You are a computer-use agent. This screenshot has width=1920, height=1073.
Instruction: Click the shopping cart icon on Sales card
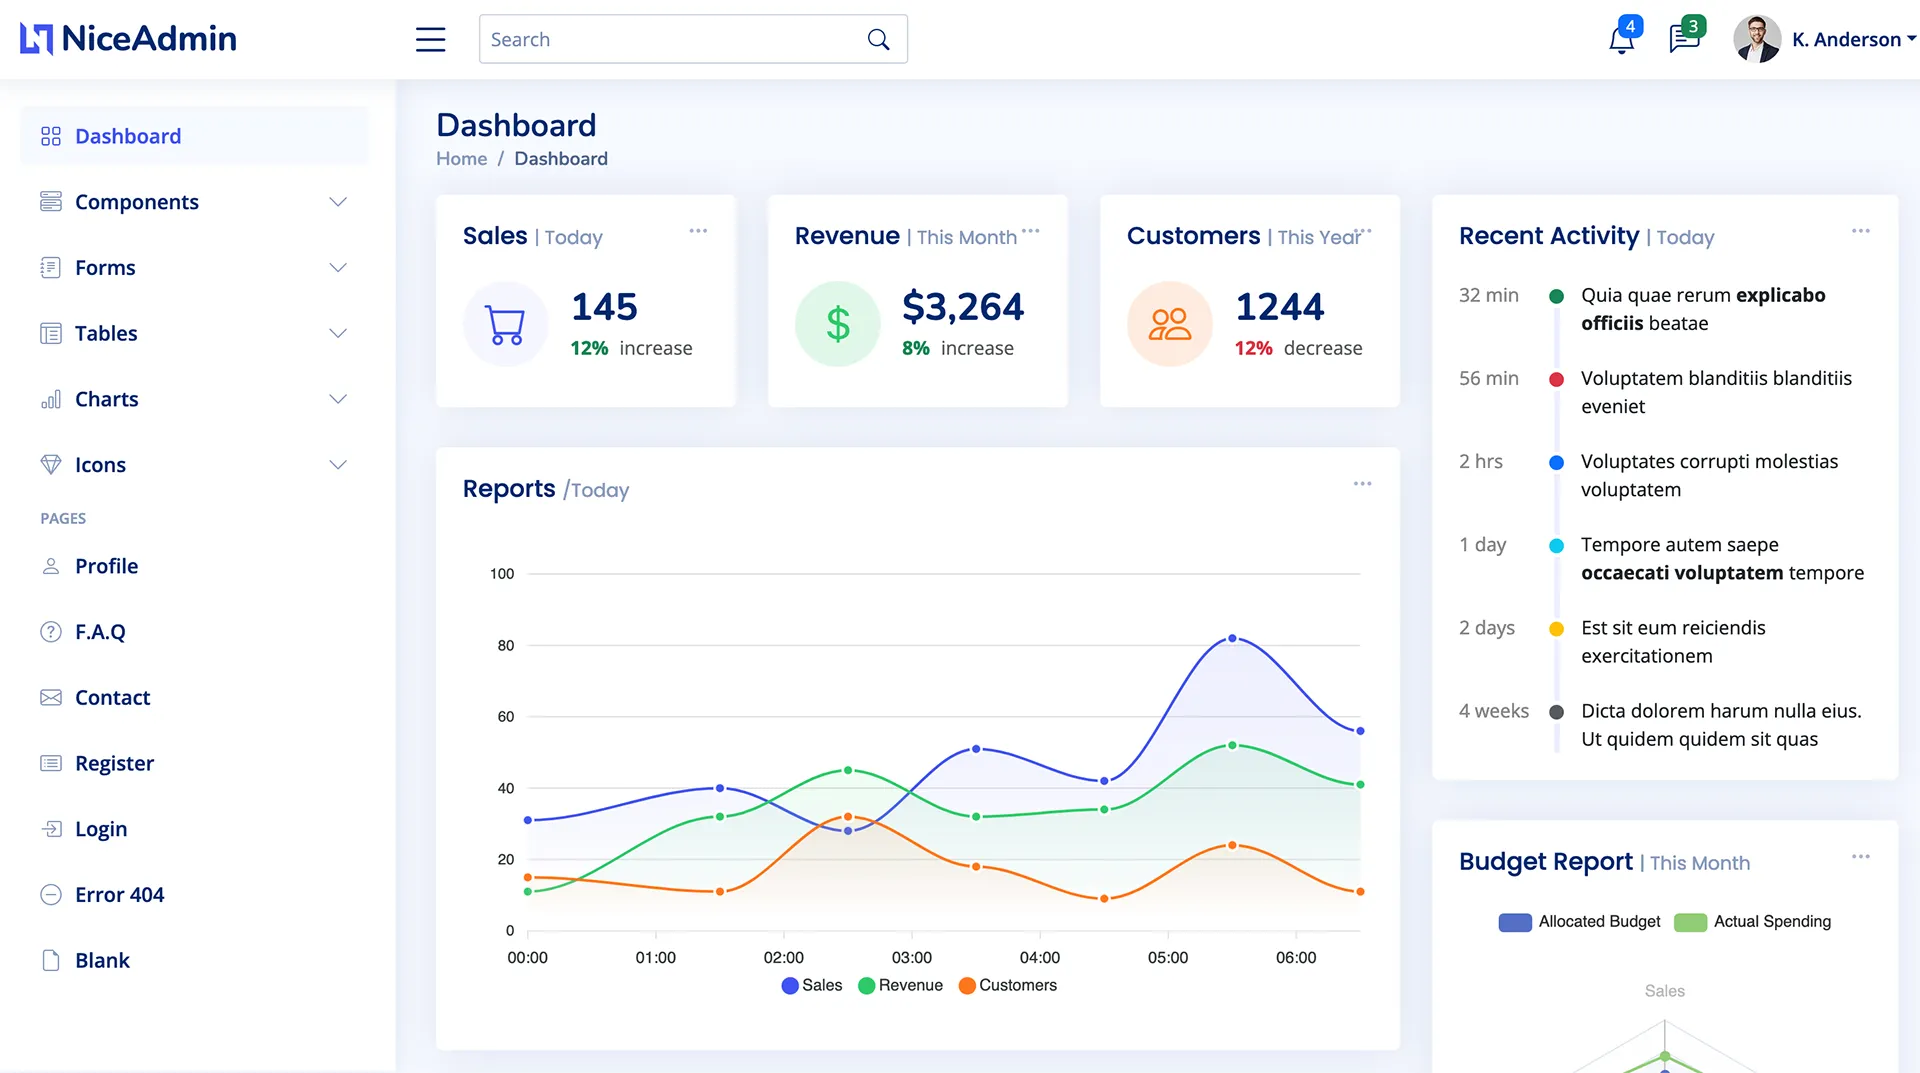pos(505,323)
